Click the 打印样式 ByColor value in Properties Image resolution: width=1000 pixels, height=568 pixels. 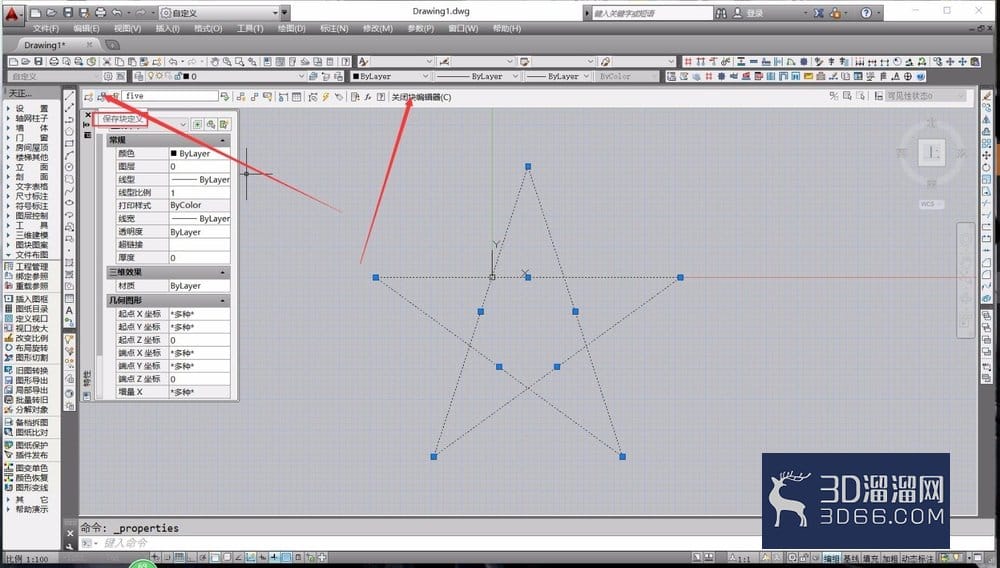[x=199, y=205]
